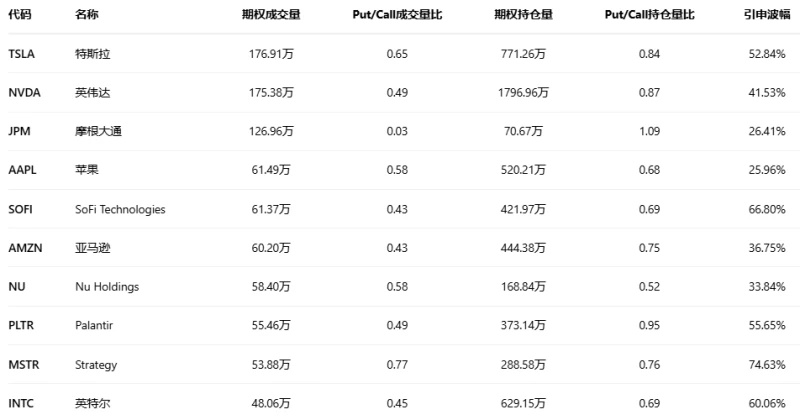Open the MSTR ticker symbol

pyautogui.click(x=23, y=365)
